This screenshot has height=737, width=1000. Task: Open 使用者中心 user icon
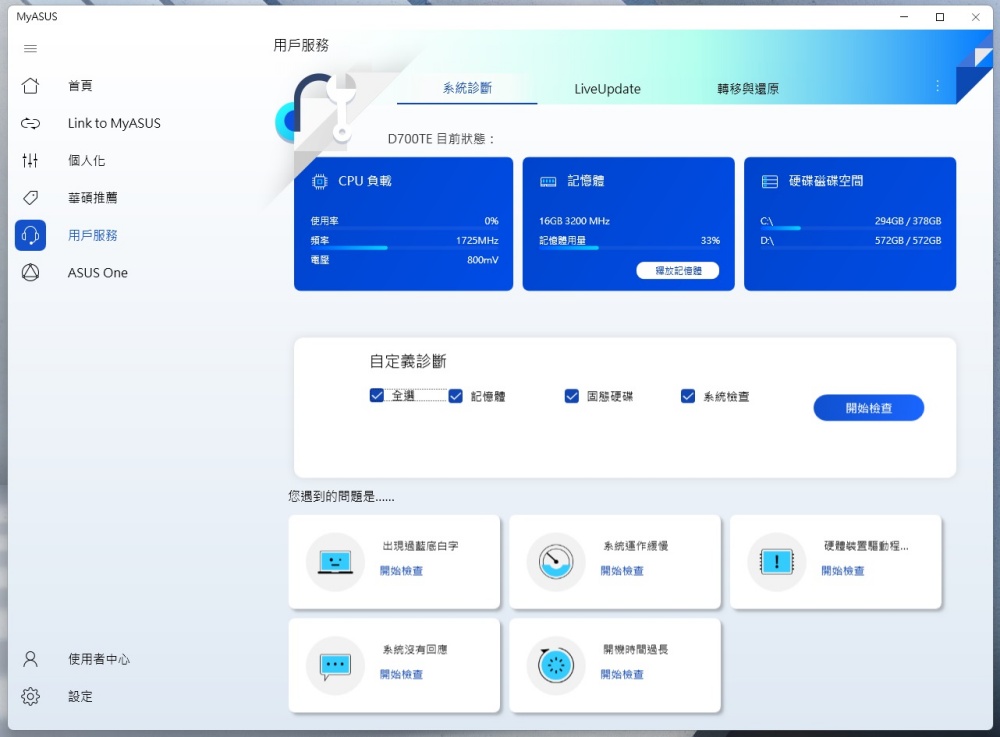tap(30, 659)
